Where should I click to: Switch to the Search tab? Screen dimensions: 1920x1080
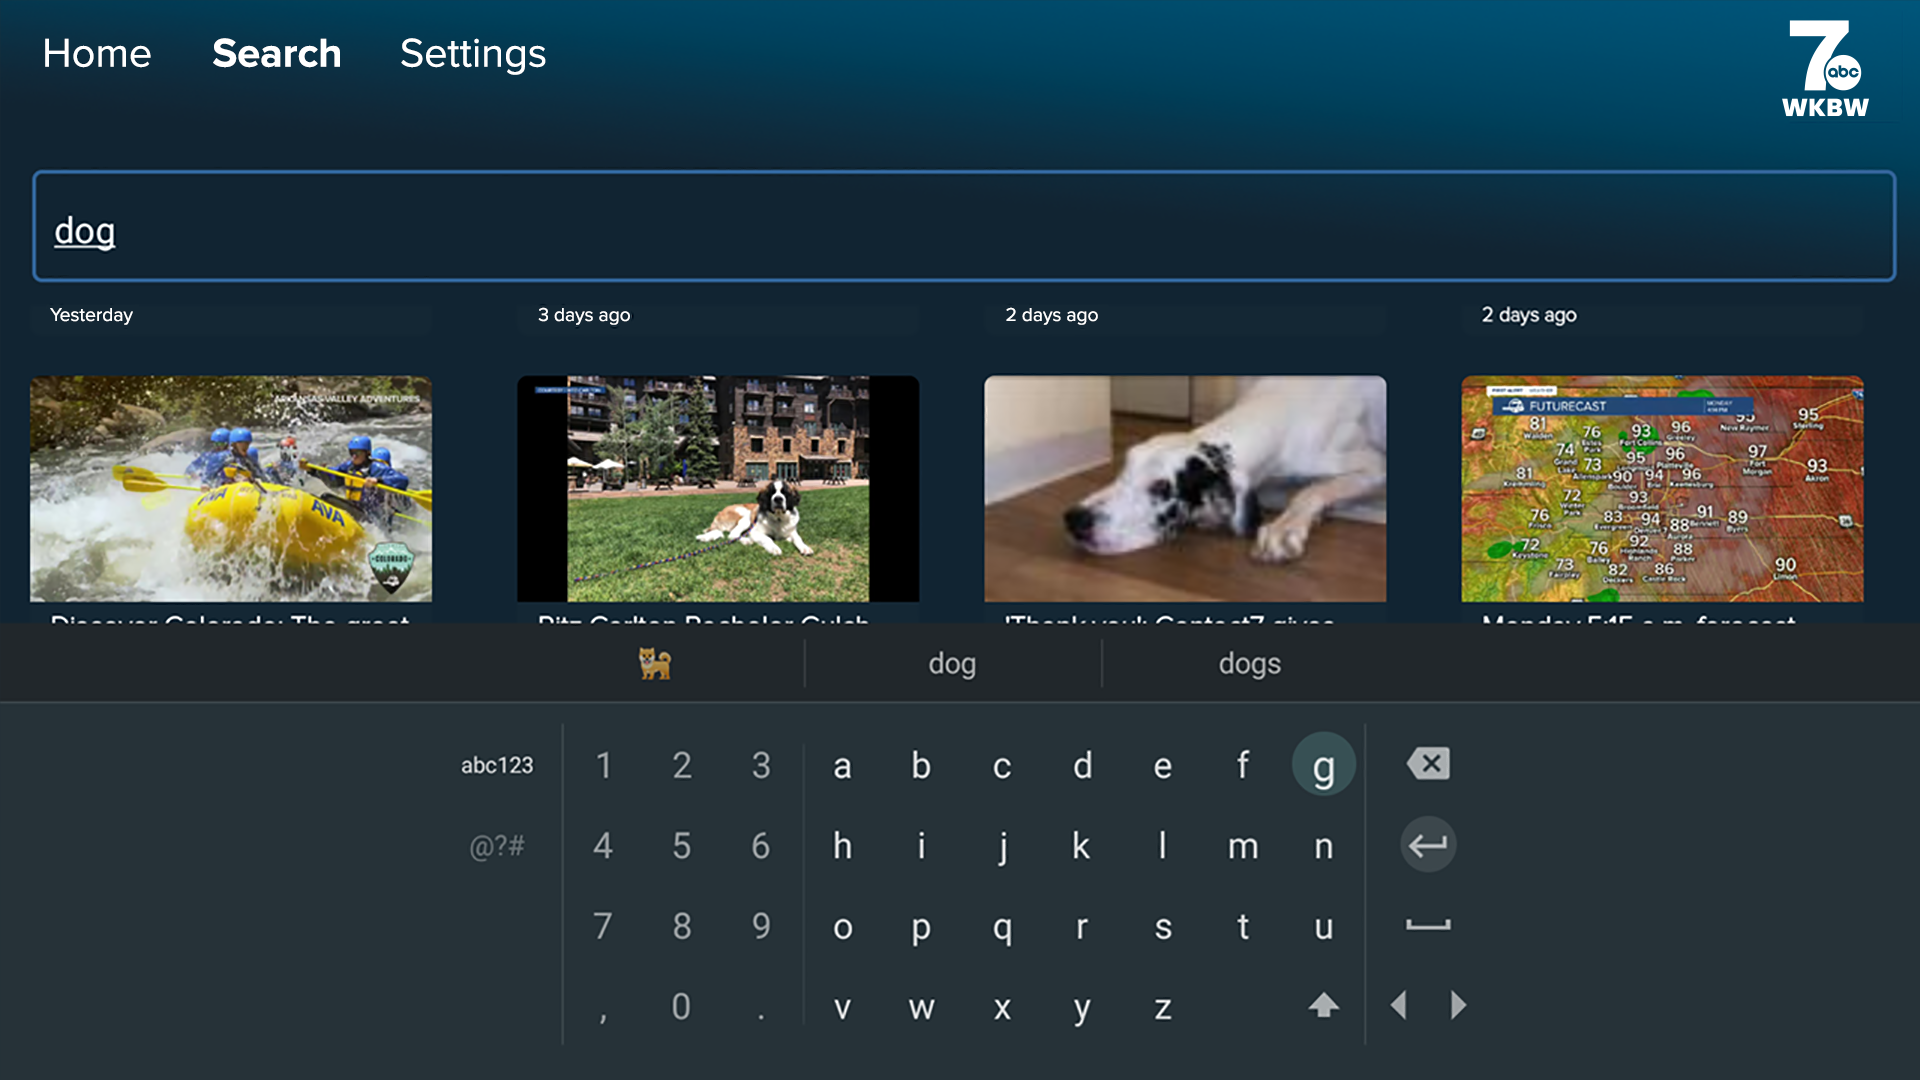click(276, 54)
